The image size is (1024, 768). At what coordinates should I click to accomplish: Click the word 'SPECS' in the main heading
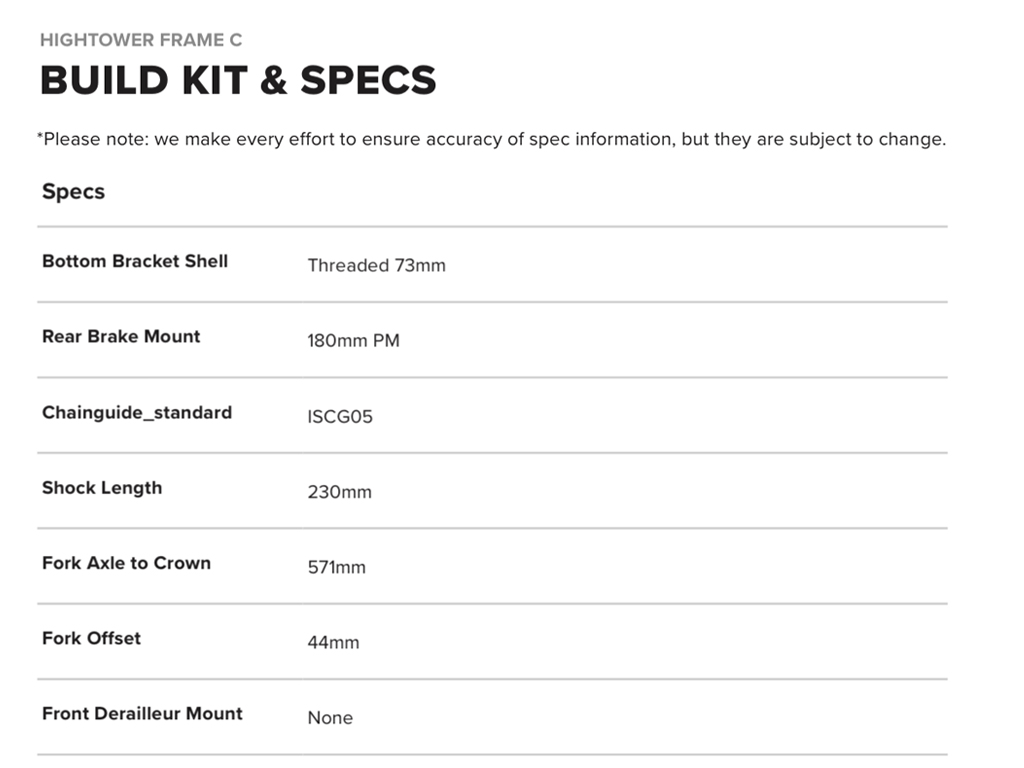pos(368,80)
